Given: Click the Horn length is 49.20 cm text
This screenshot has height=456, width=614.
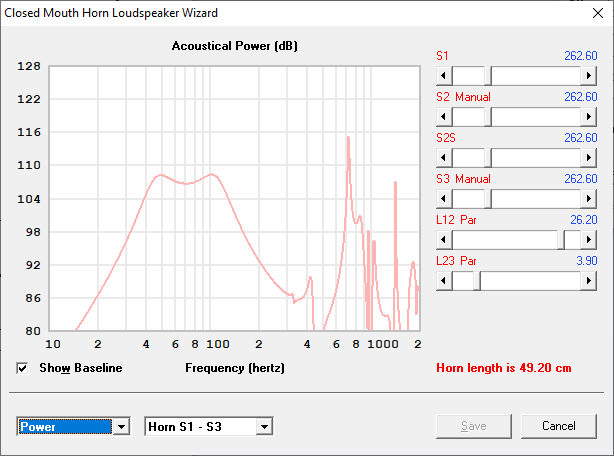Looking at the screenshot, I should coord(504,368).
